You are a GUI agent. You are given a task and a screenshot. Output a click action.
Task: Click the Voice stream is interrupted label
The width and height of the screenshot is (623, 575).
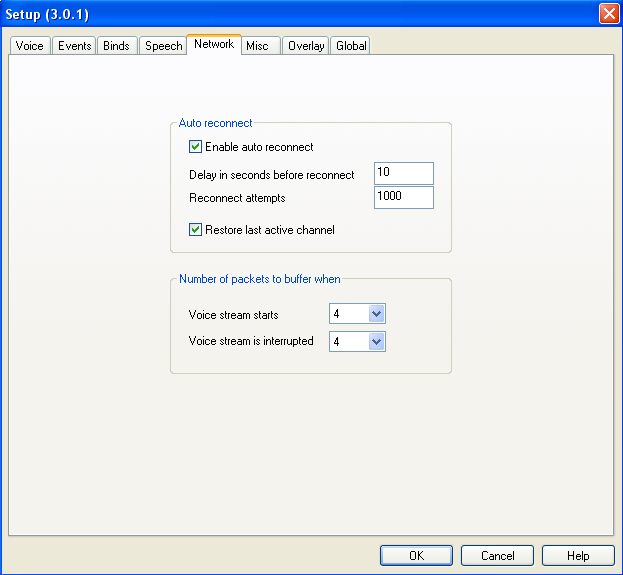click(x=251, y=341)
